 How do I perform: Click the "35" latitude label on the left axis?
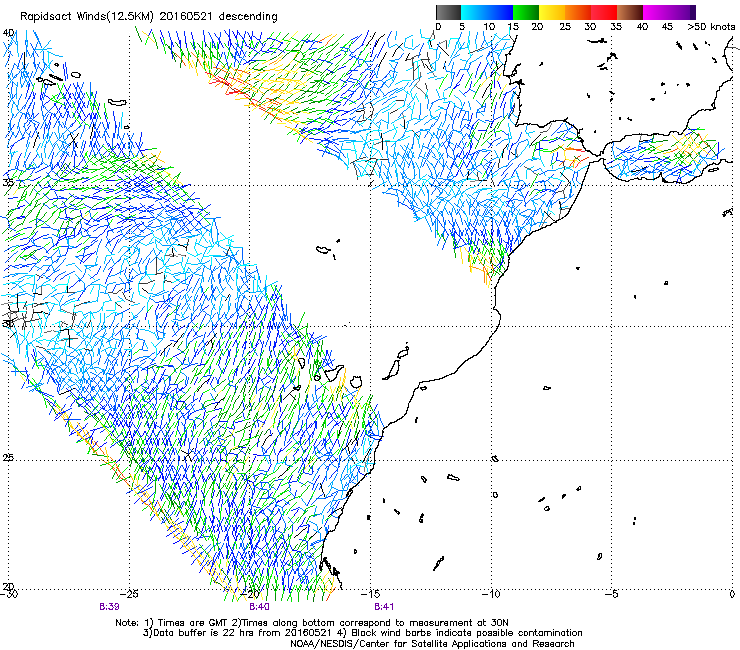click(8, 182)
